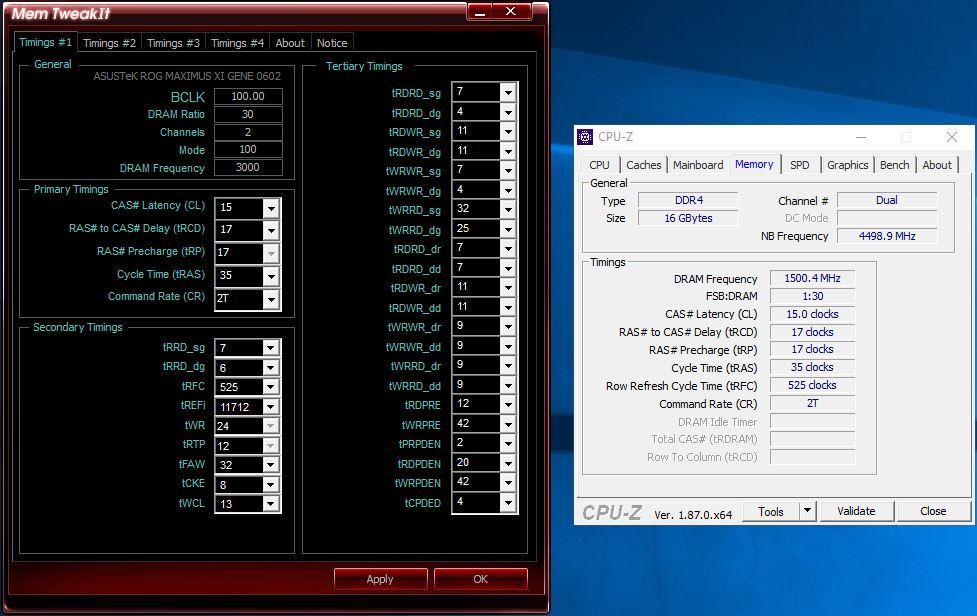977x616 pixels.
Task: Click the DRAM Ratio value field
Action: (x=248, y=115)
